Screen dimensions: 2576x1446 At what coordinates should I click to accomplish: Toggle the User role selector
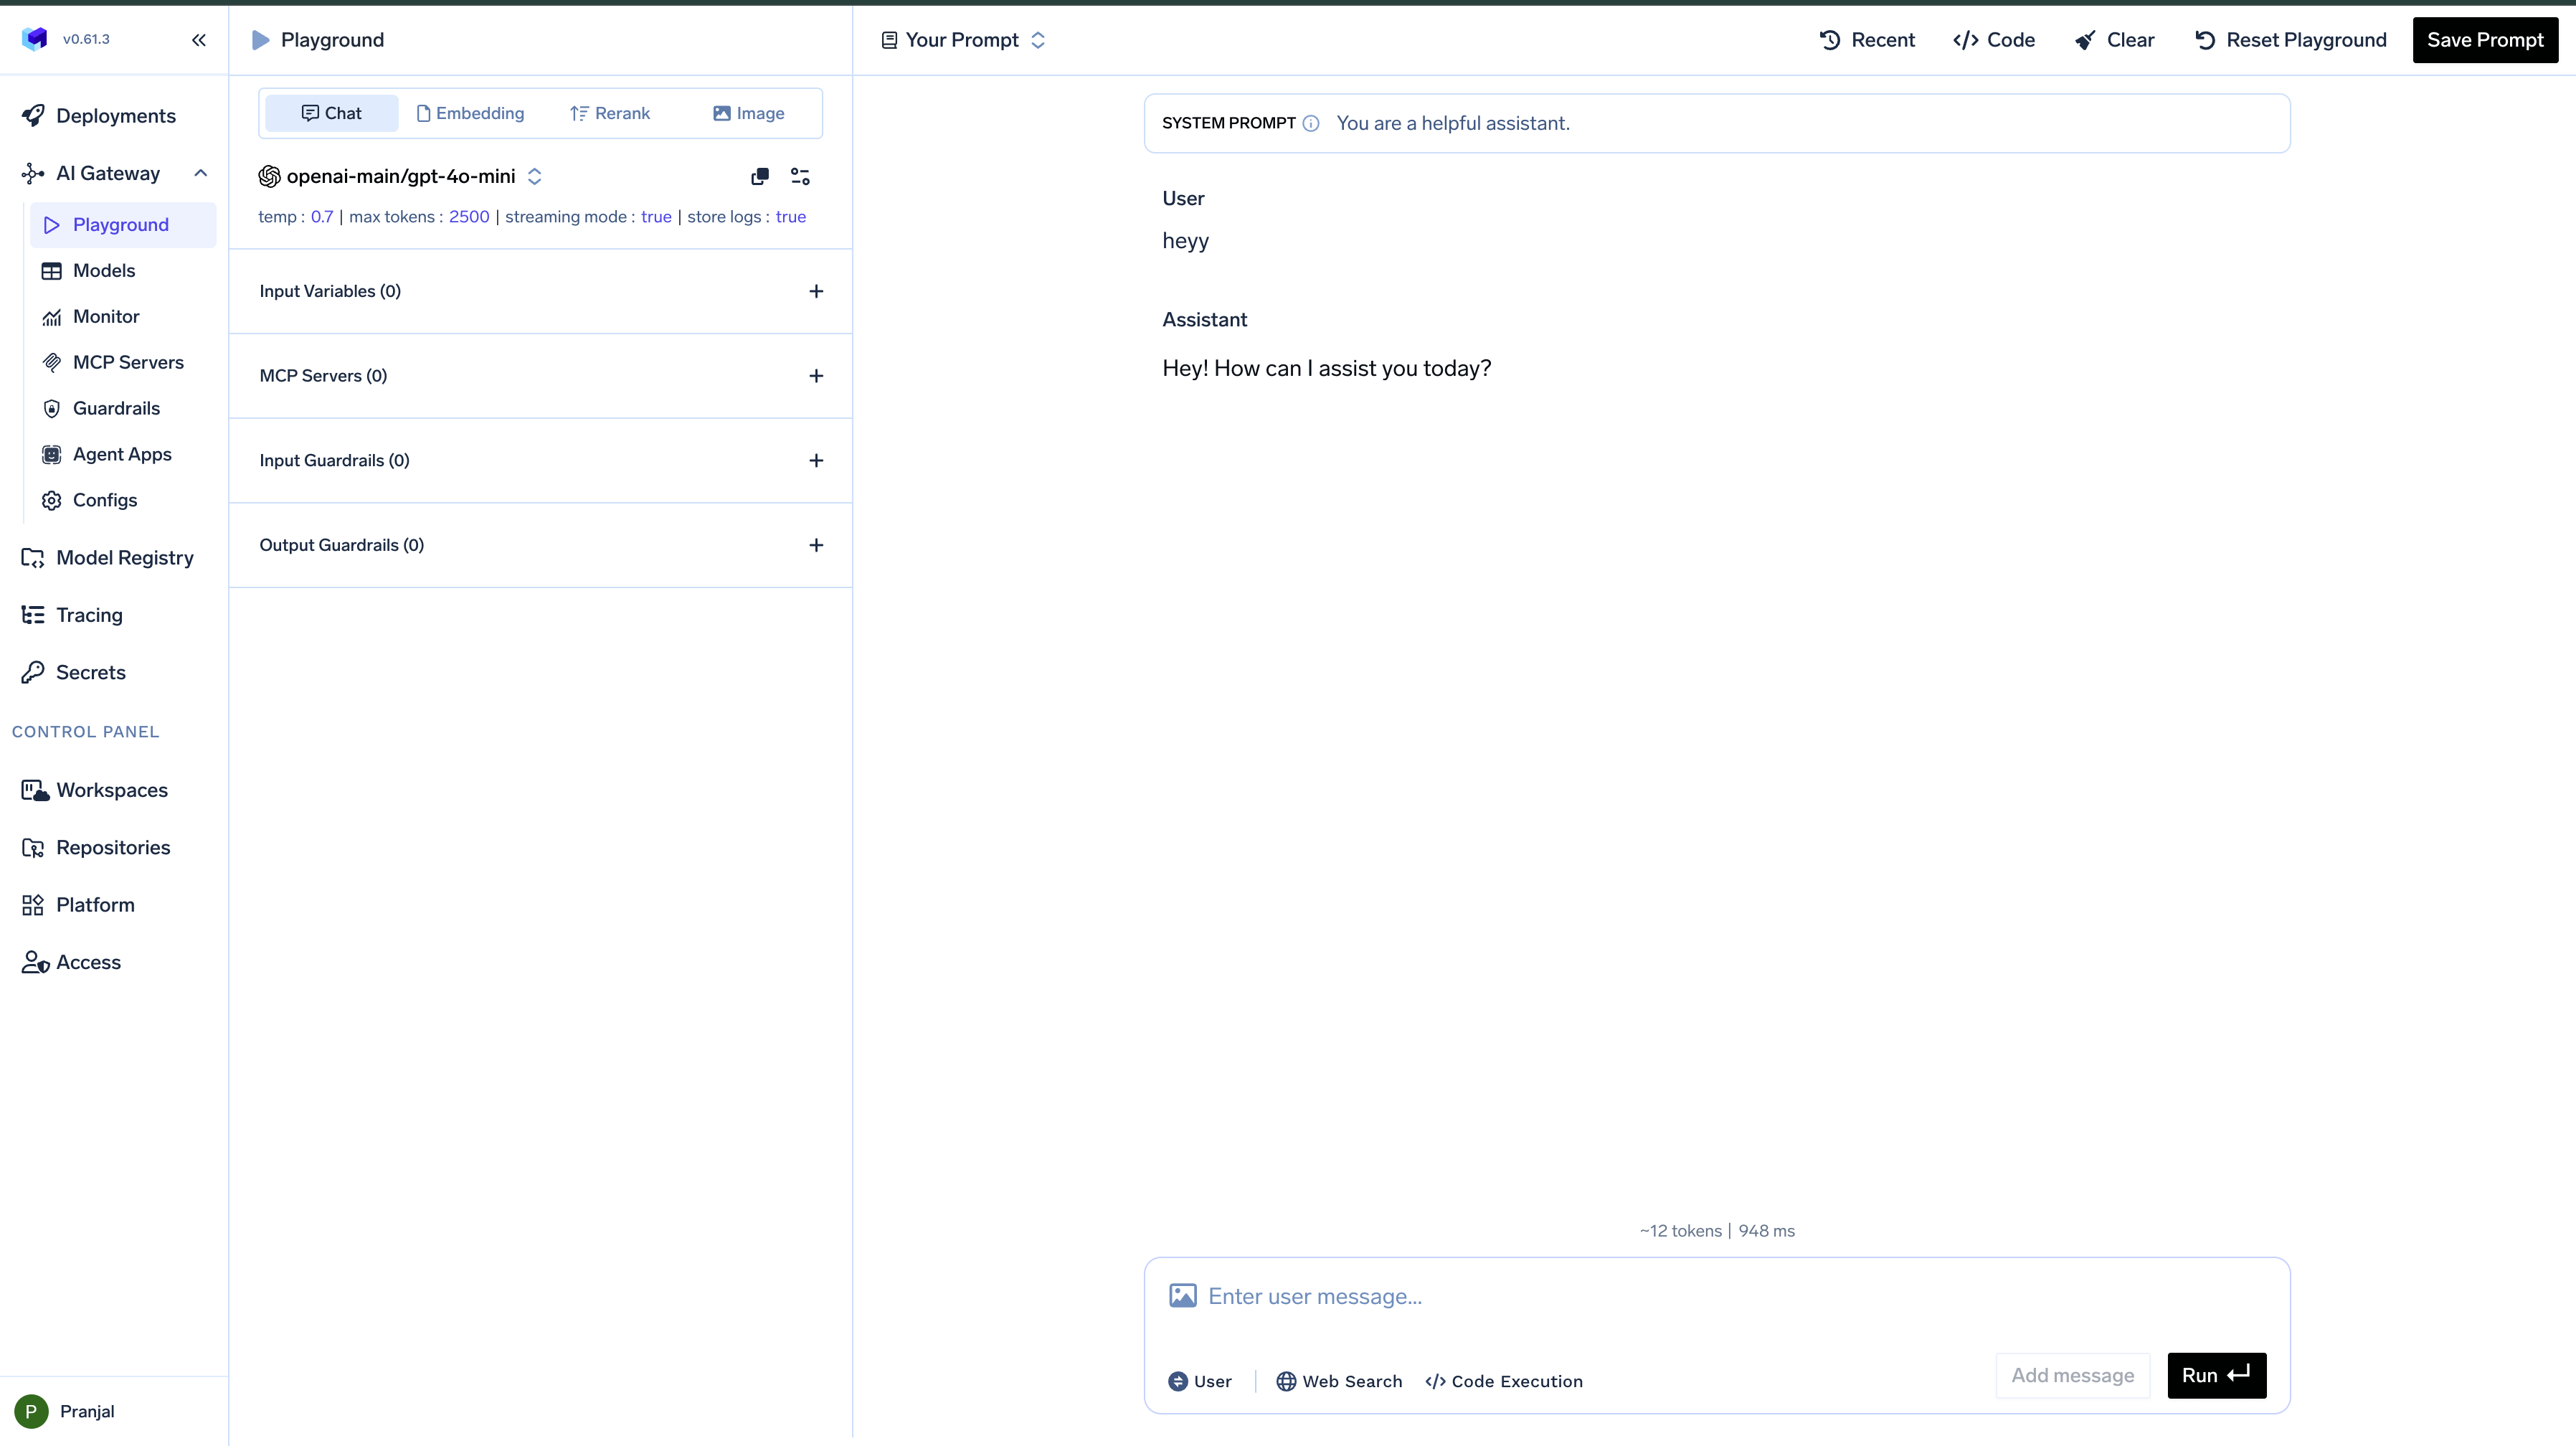click(1200, 1382)
